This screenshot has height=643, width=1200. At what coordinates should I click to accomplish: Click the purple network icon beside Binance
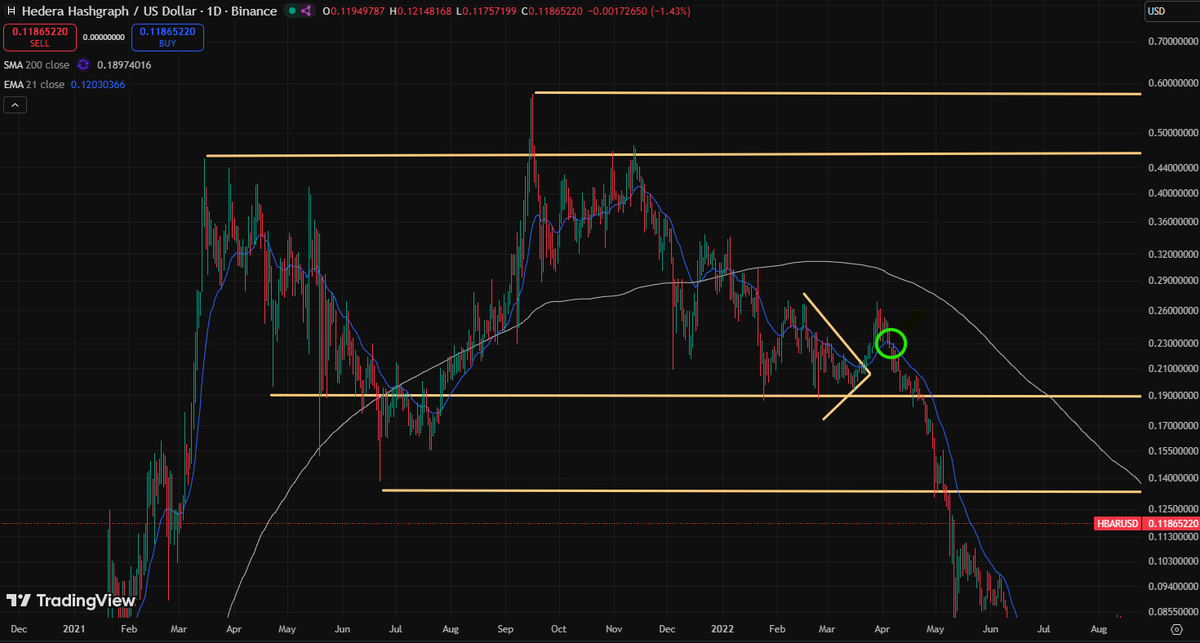pyautogui.click(x=305, y=11)
